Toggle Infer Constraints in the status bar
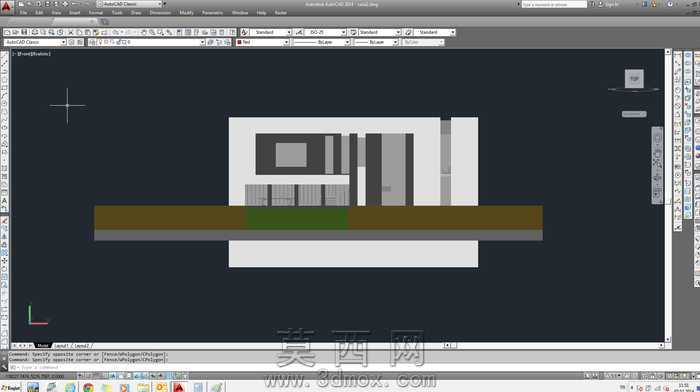 pos(80,376)
